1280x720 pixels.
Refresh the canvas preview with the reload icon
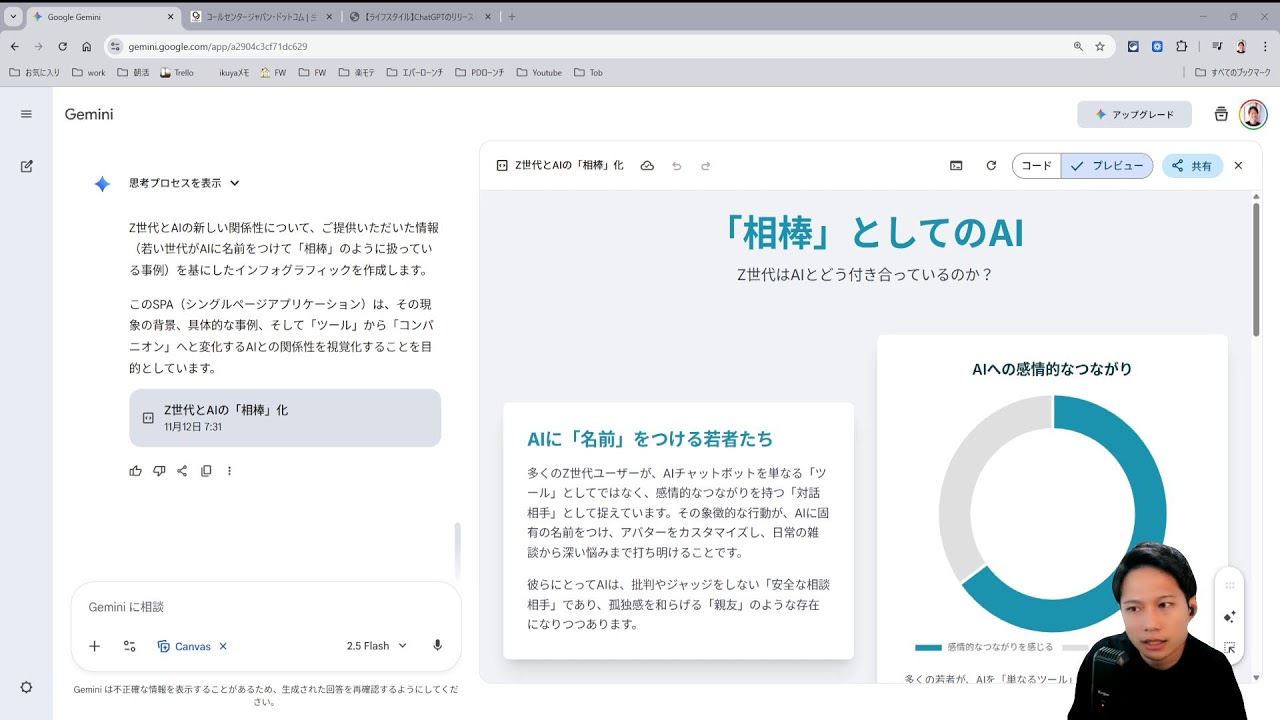(x=991, y=166)
